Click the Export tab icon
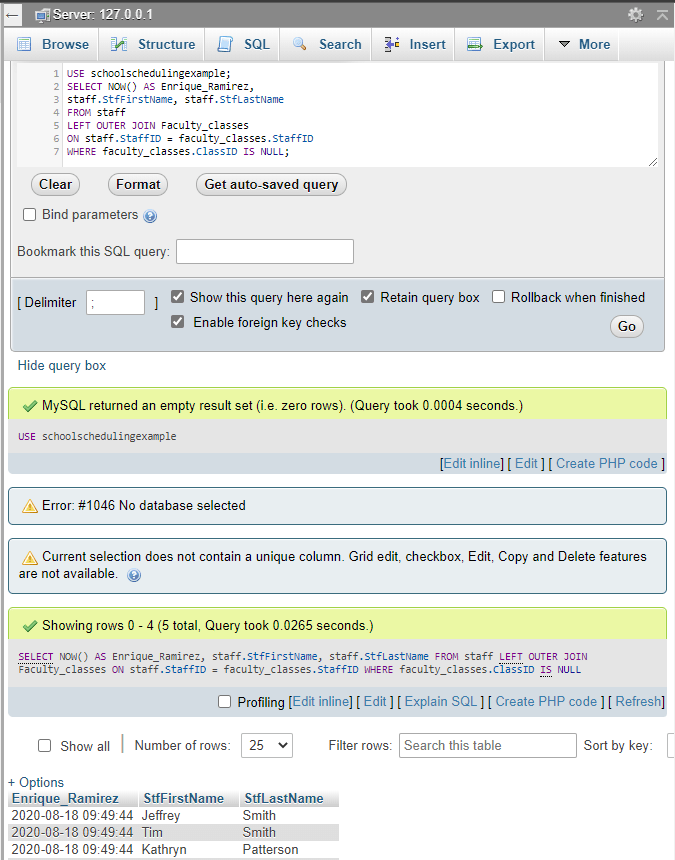 click(475, 44)
